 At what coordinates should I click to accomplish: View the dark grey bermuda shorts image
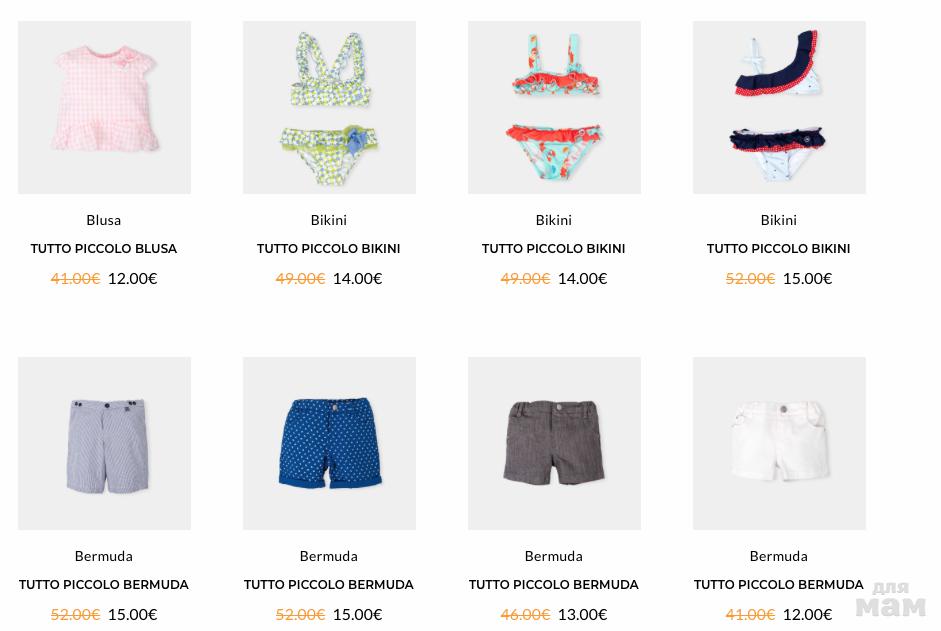[x=555, y=444]
